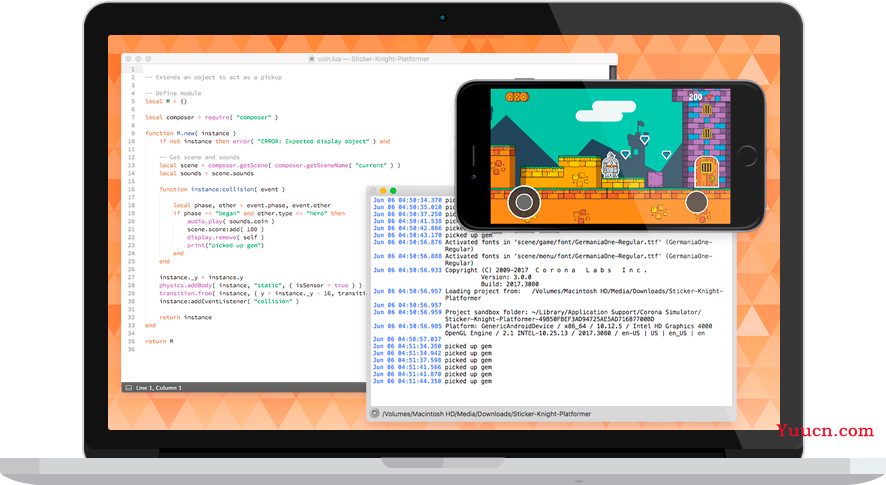Click the 'return instance' line

pyautogui.click(x=185, y=318)
